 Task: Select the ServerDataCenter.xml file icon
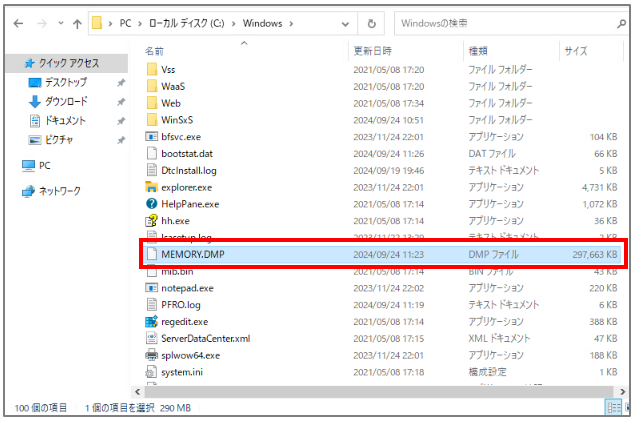click(151, 338)
